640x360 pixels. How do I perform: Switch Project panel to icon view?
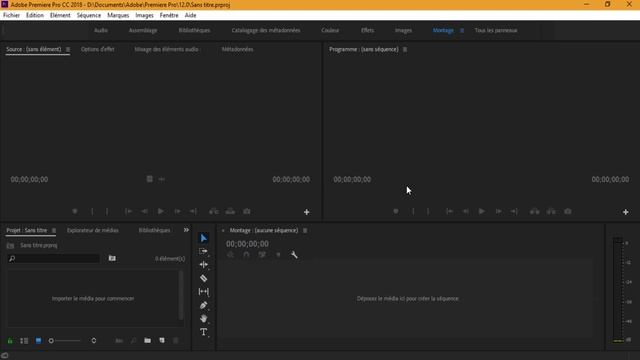point(38,340)
